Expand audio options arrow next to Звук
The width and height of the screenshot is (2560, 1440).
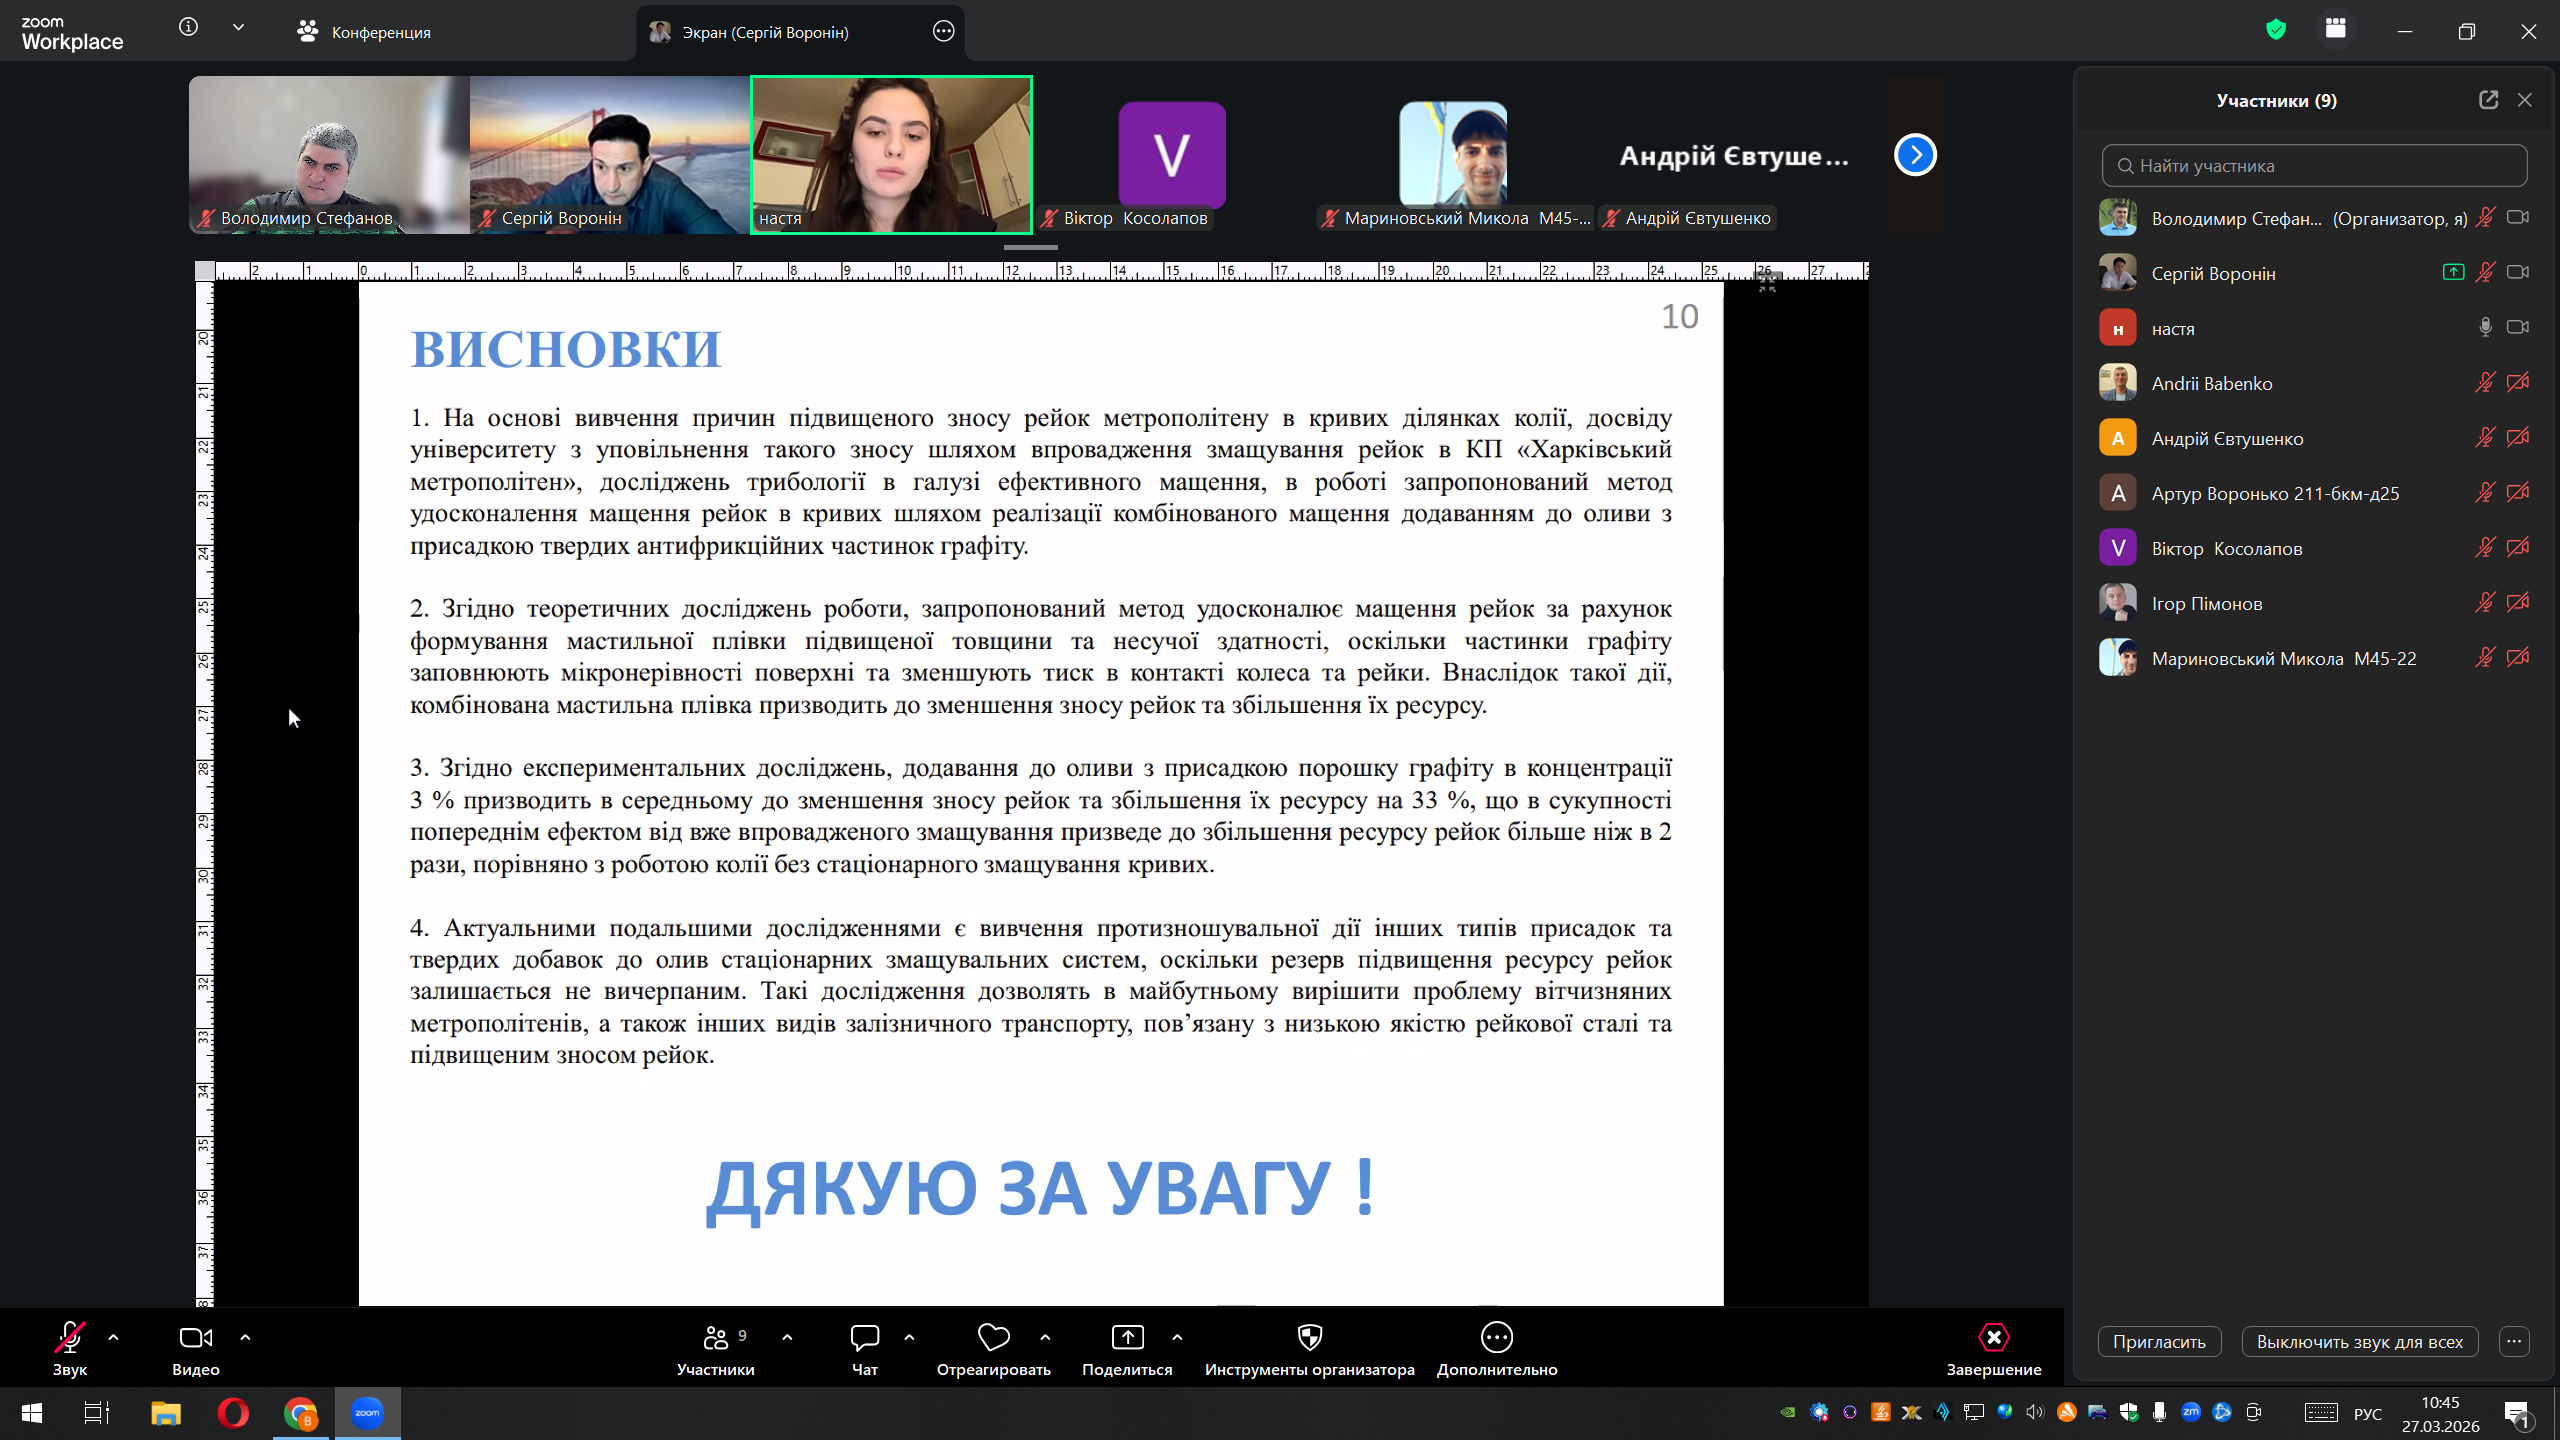(x=113, y=1337)
